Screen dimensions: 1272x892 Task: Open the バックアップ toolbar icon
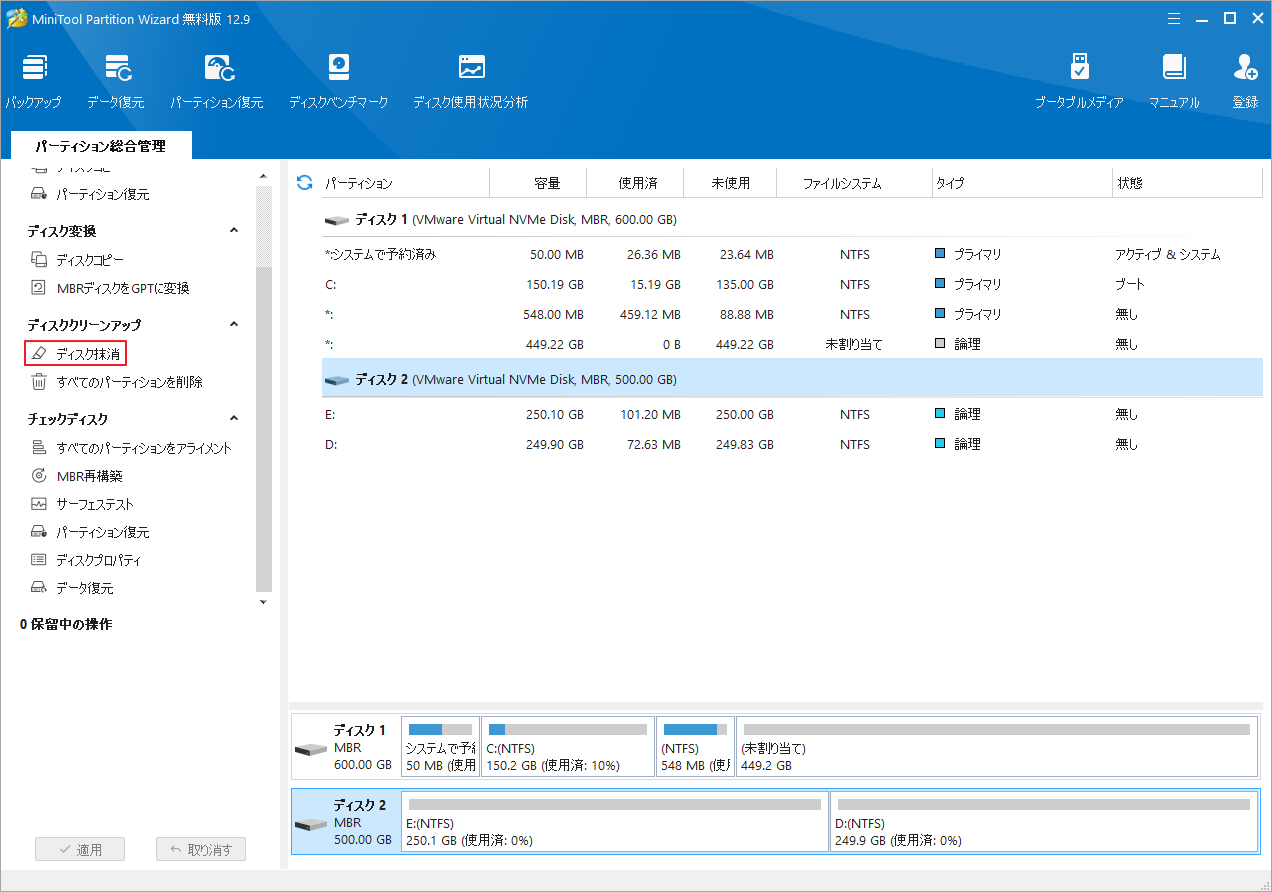[34, 82]
